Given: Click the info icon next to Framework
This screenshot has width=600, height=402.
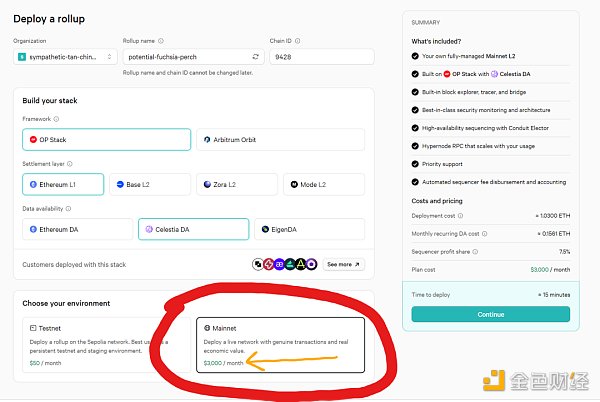Looking at the screenshot, I should tap(55, 119).
